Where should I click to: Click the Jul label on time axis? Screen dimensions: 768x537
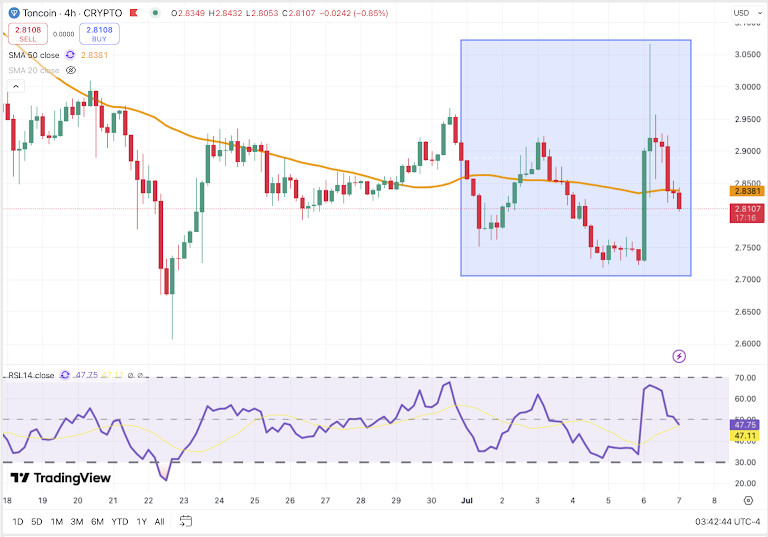point(467,500)
